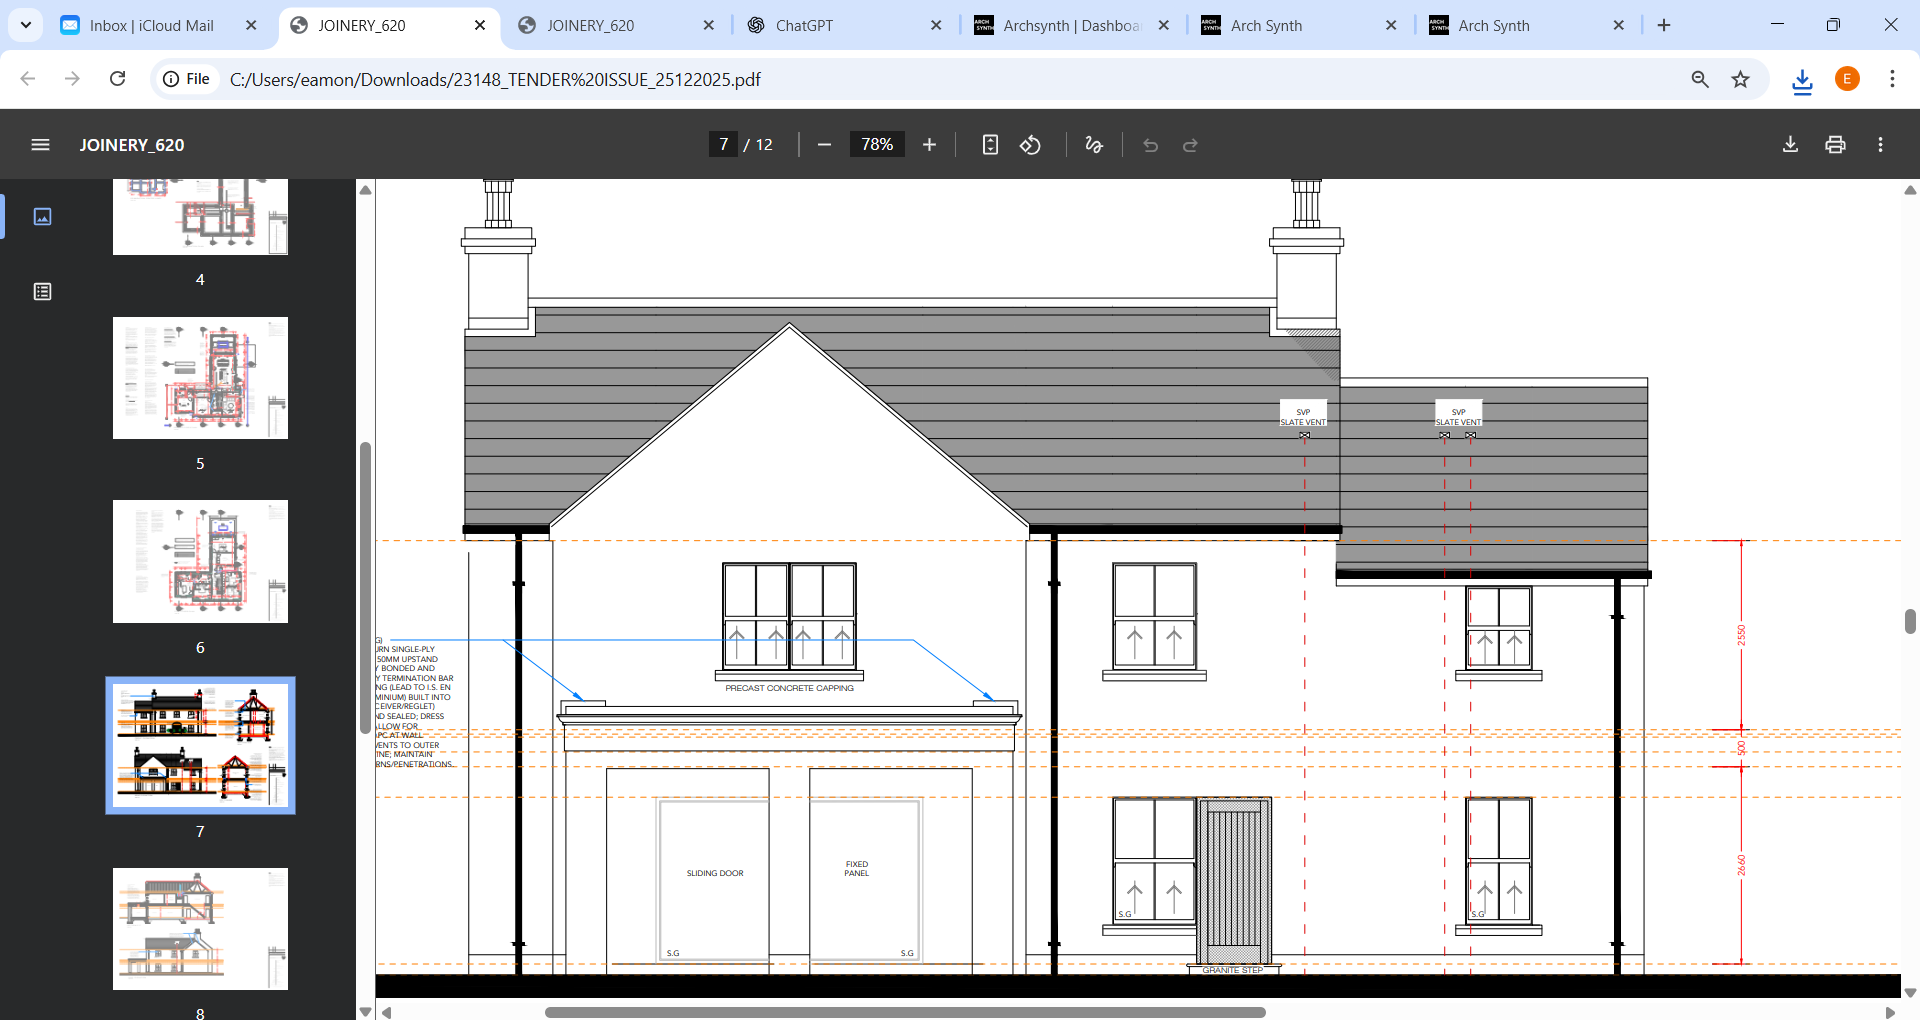Switch sidebar to document outline view
Screen dimensions: 1920x1020
click(x=42, y=291)
